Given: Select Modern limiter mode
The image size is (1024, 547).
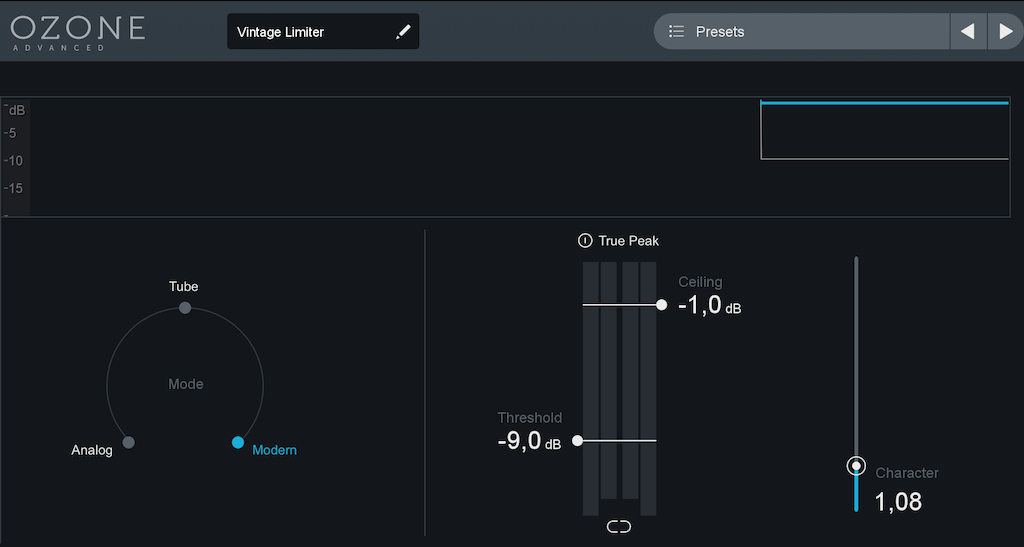Looking at the screenshot, I should pyautogui.click(x=238, y=442).
